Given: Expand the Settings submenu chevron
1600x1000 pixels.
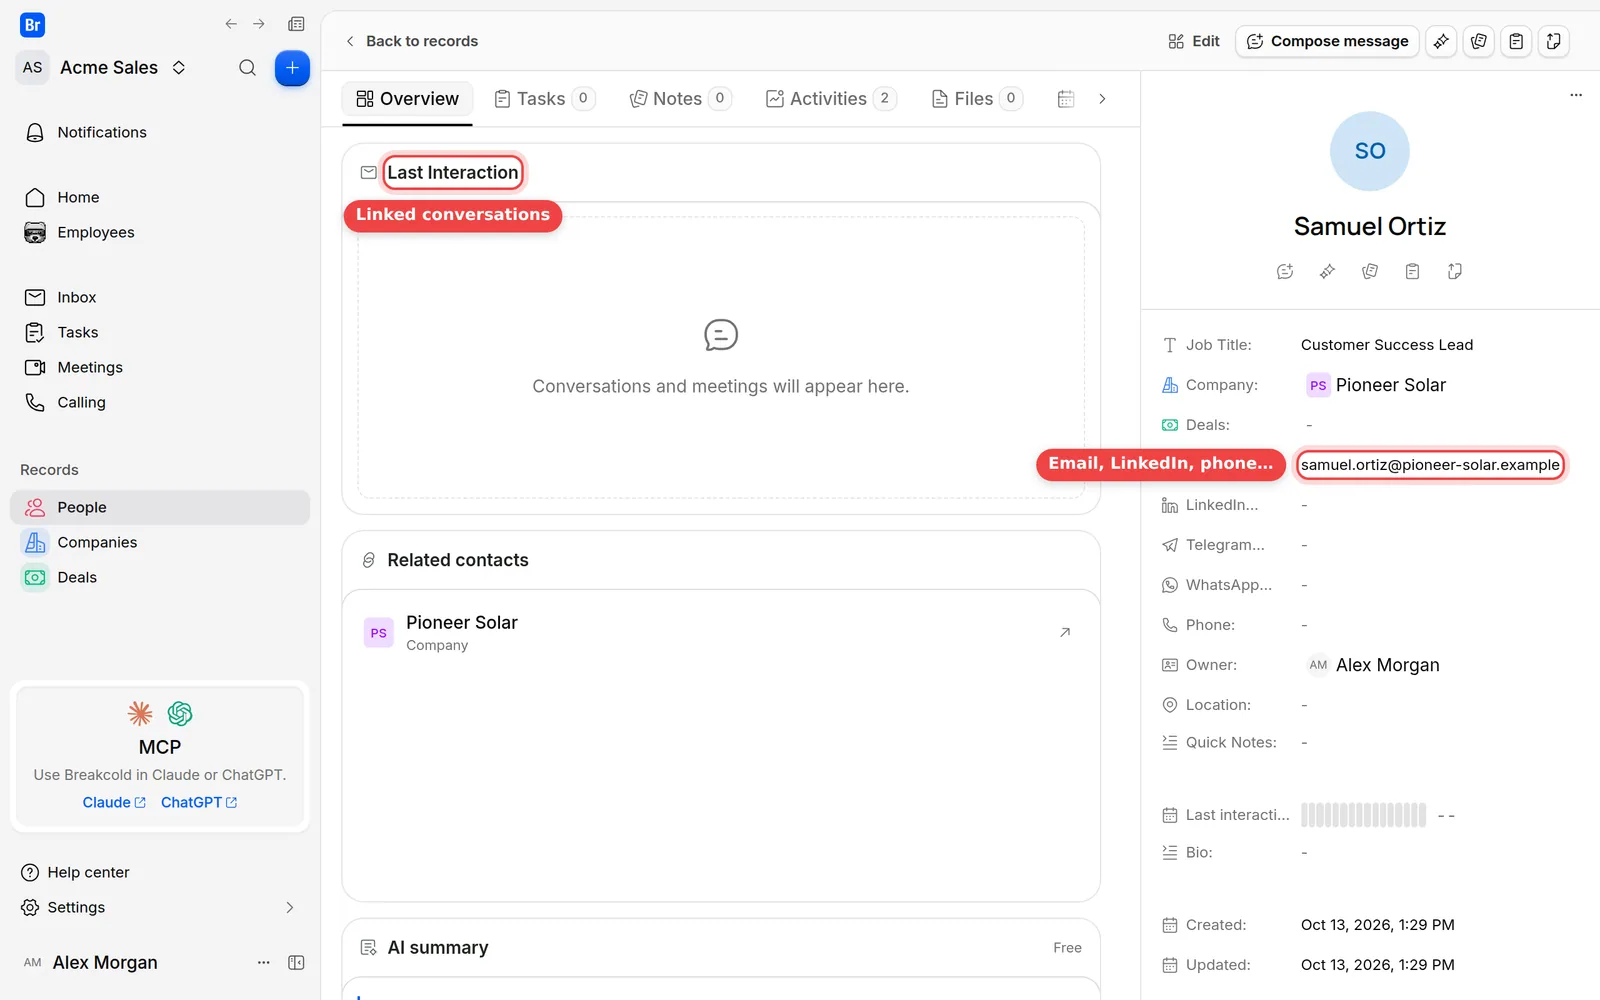Looking at the screenshot, I should (x=290, y=908).
